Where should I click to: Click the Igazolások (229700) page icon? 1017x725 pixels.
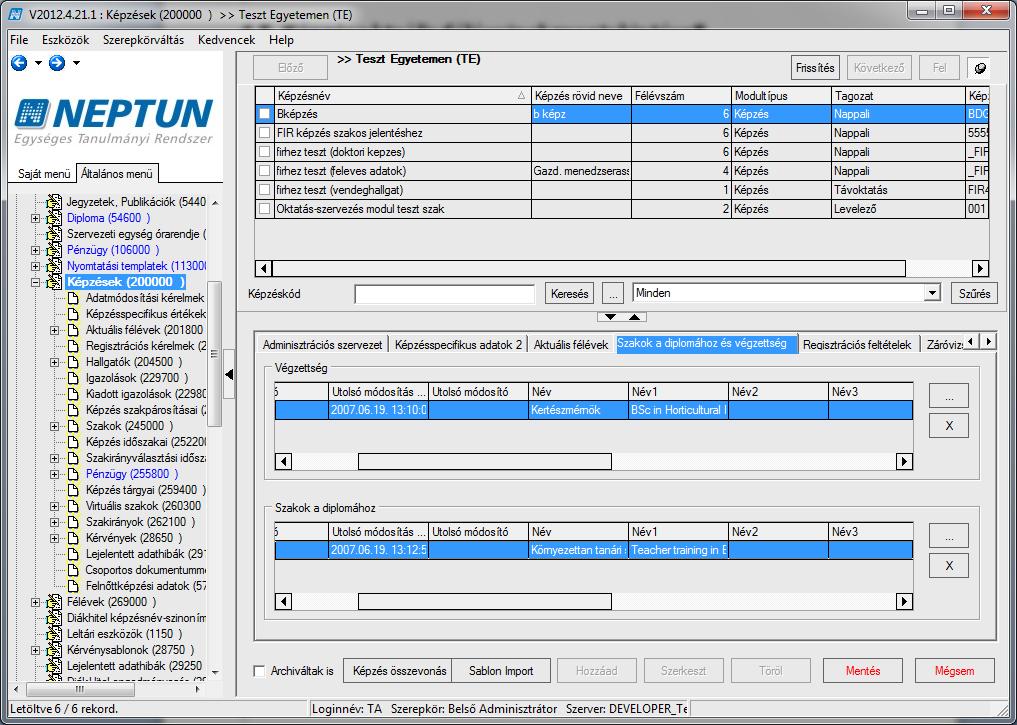tap(73, 378)
